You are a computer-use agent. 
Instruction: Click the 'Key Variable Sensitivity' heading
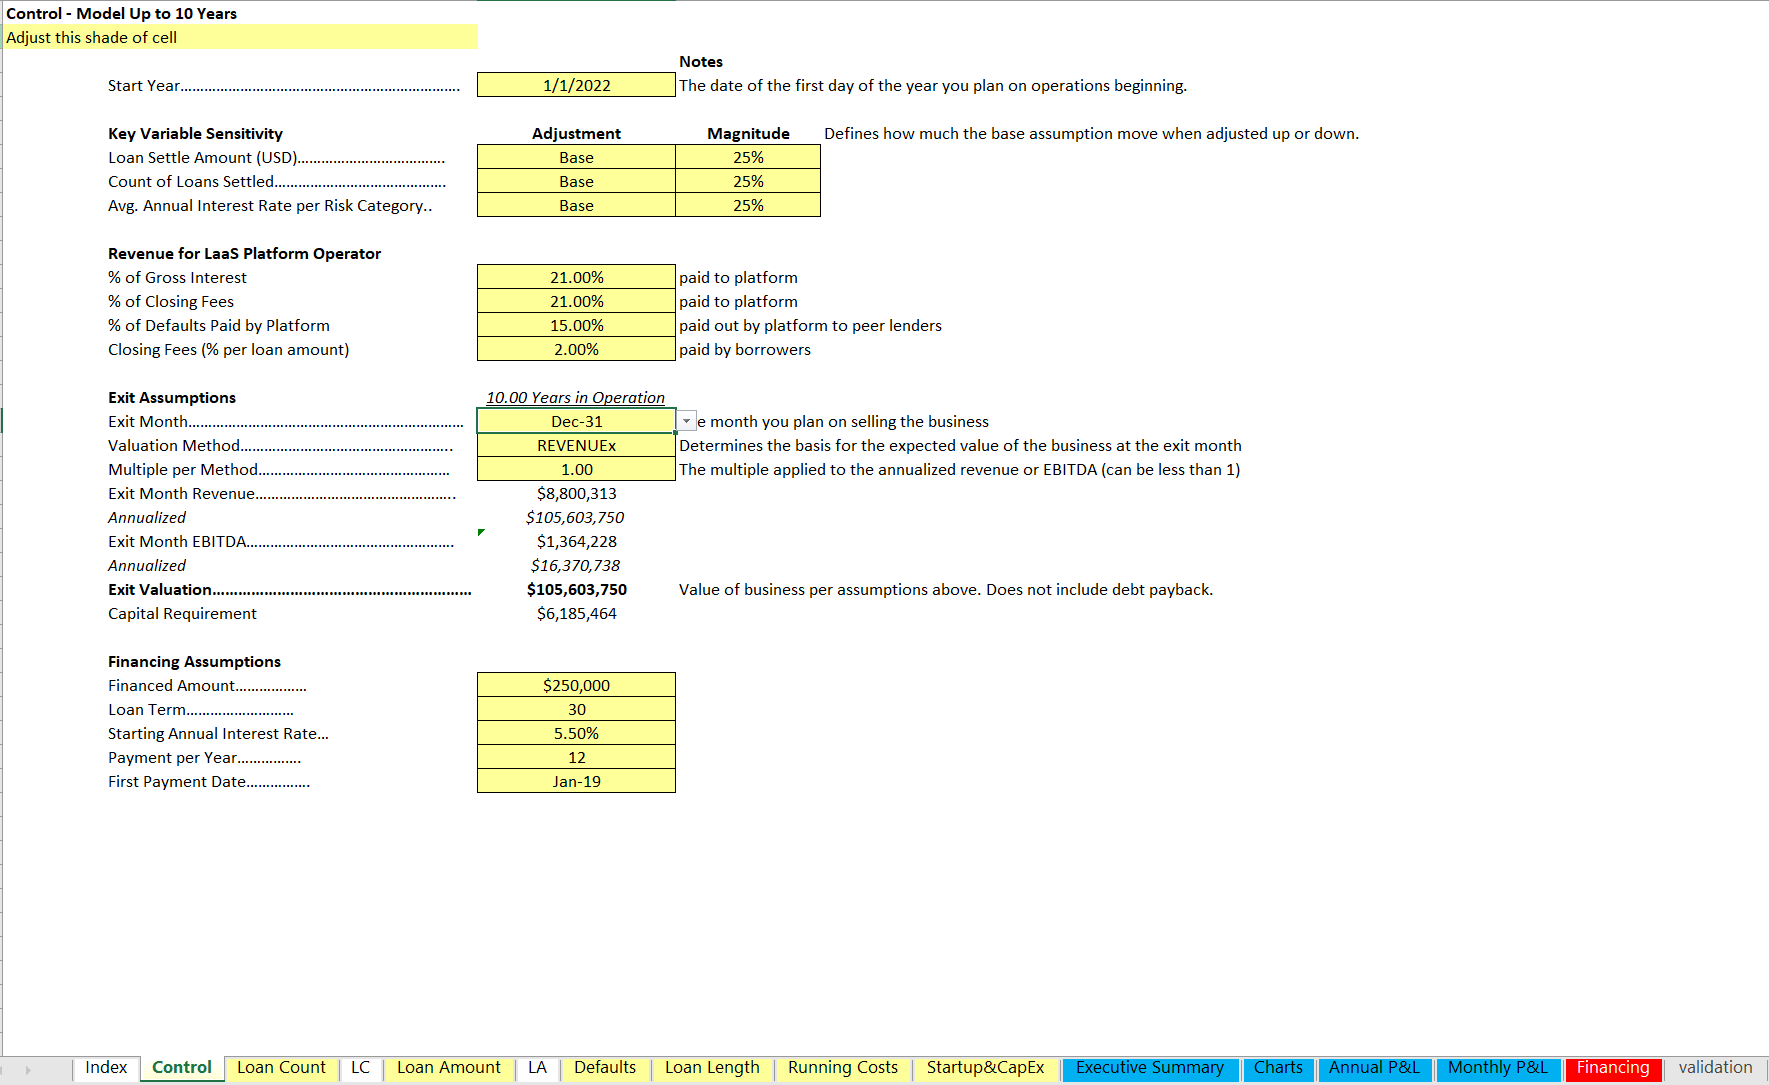tap(195, 133)
